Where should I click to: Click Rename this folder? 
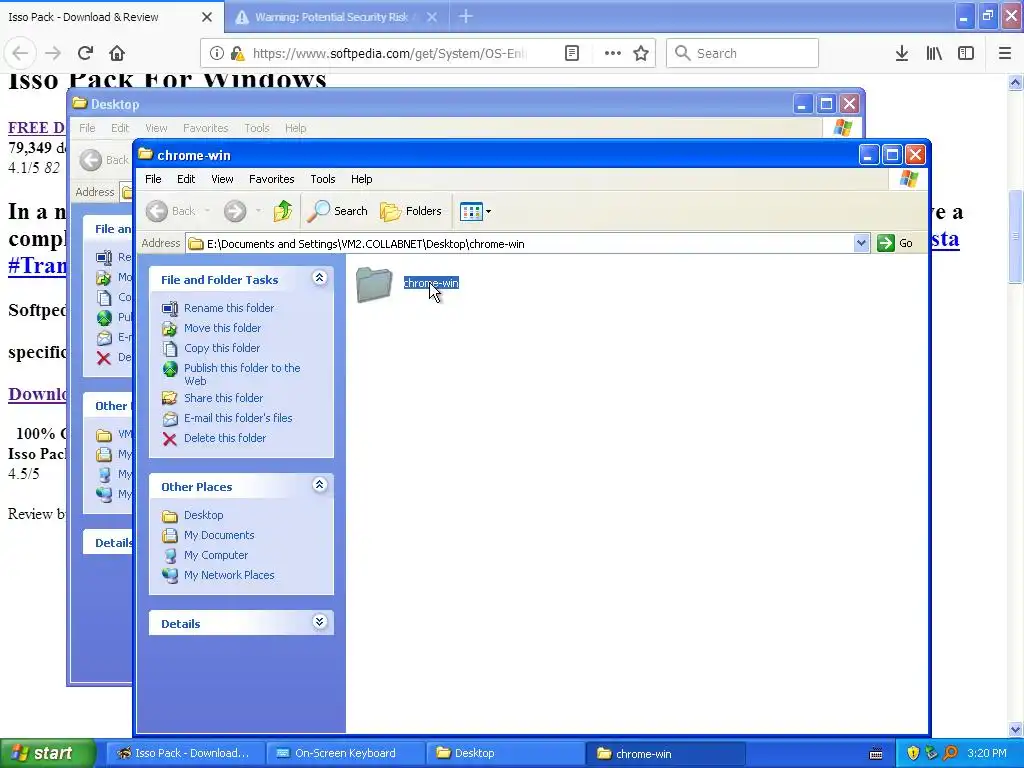pos(229,308)
